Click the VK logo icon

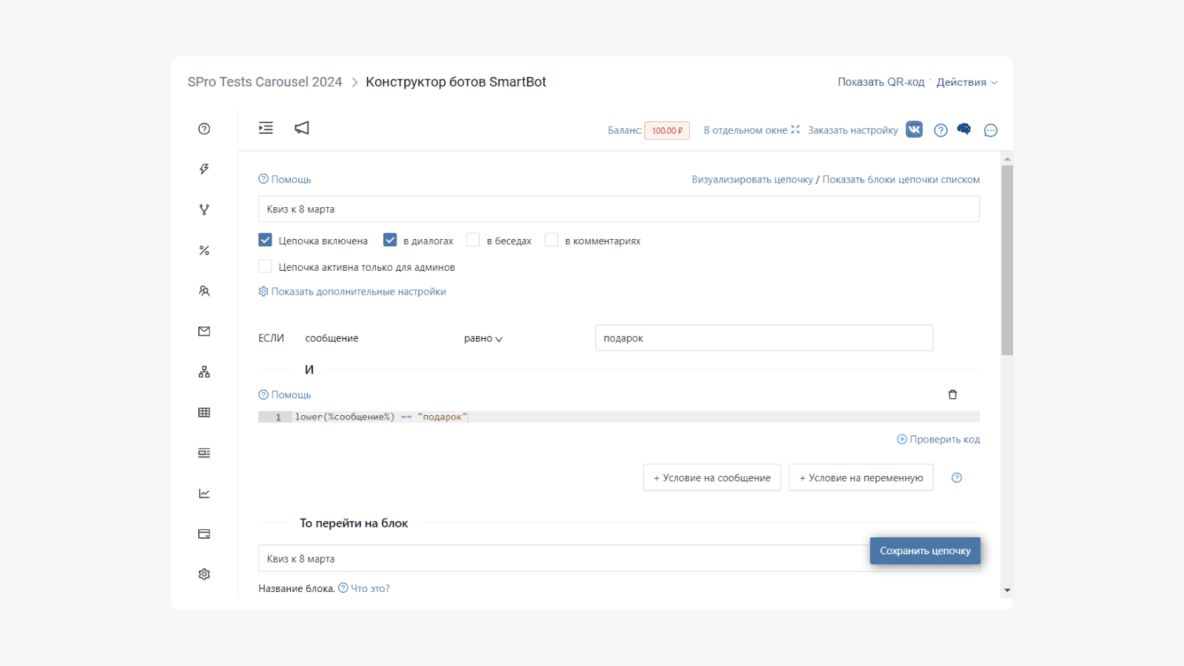click(914, 130)
